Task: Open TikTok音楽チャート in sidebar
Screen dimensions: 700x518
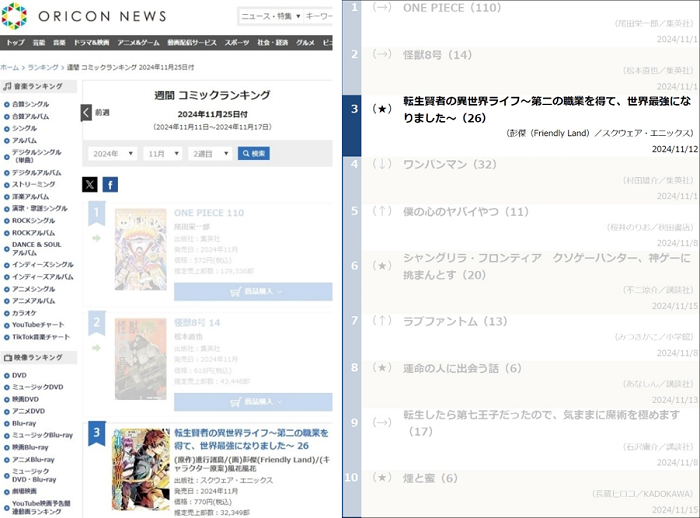Action: 41,337
